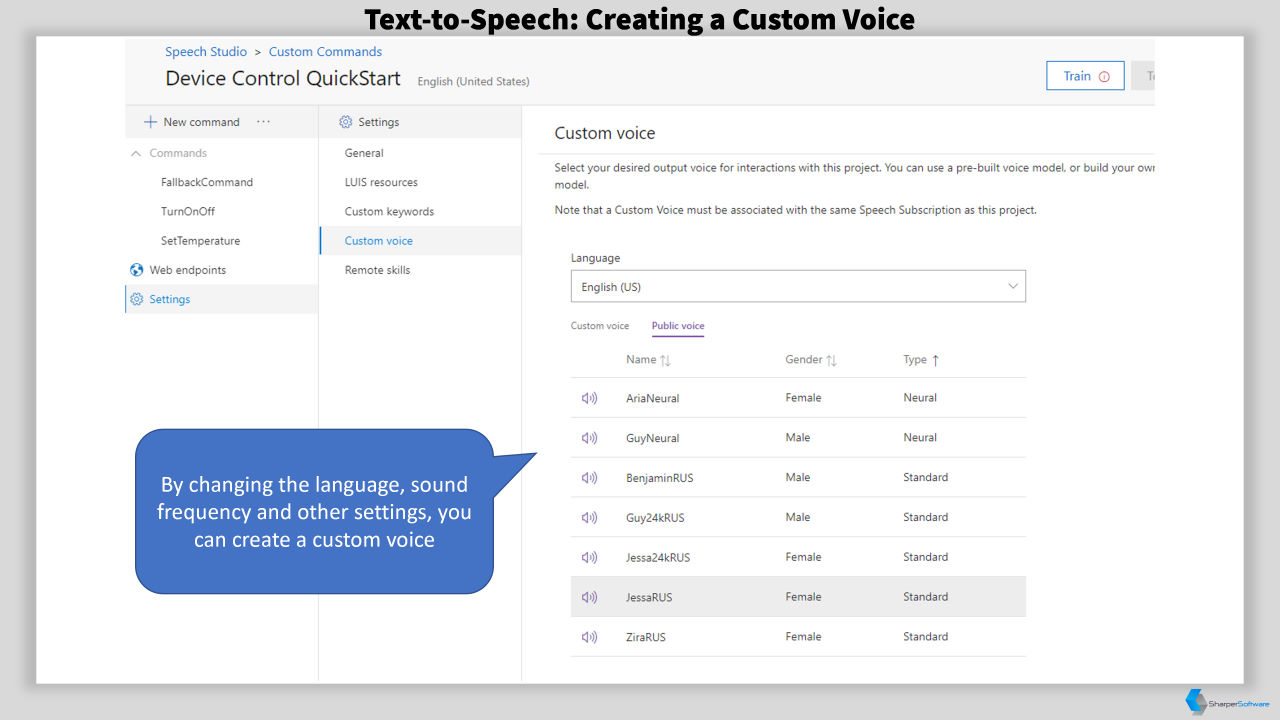Click the English (United States) project language label

[x=473, y=81]
